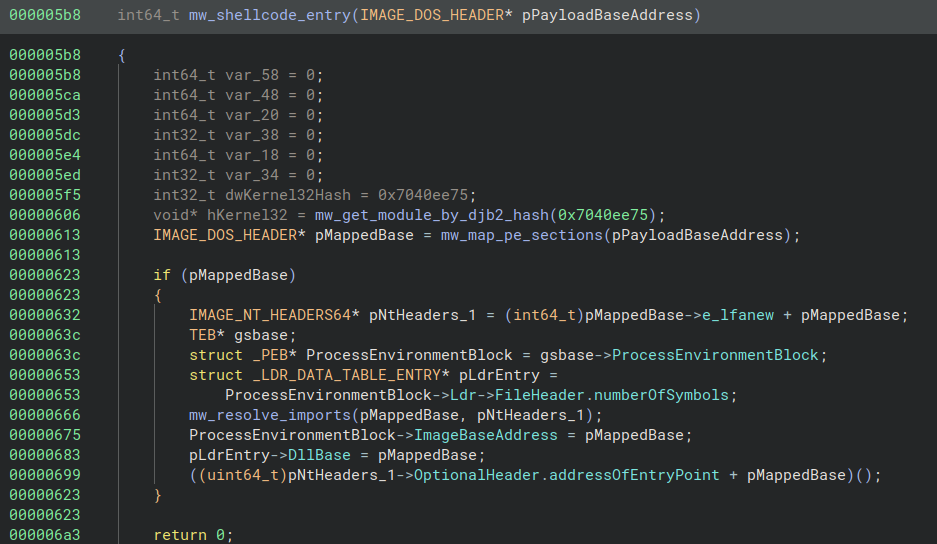Select the var_20 variable declaration
This screenshot has height=544, width=937.
pos(252,115)
